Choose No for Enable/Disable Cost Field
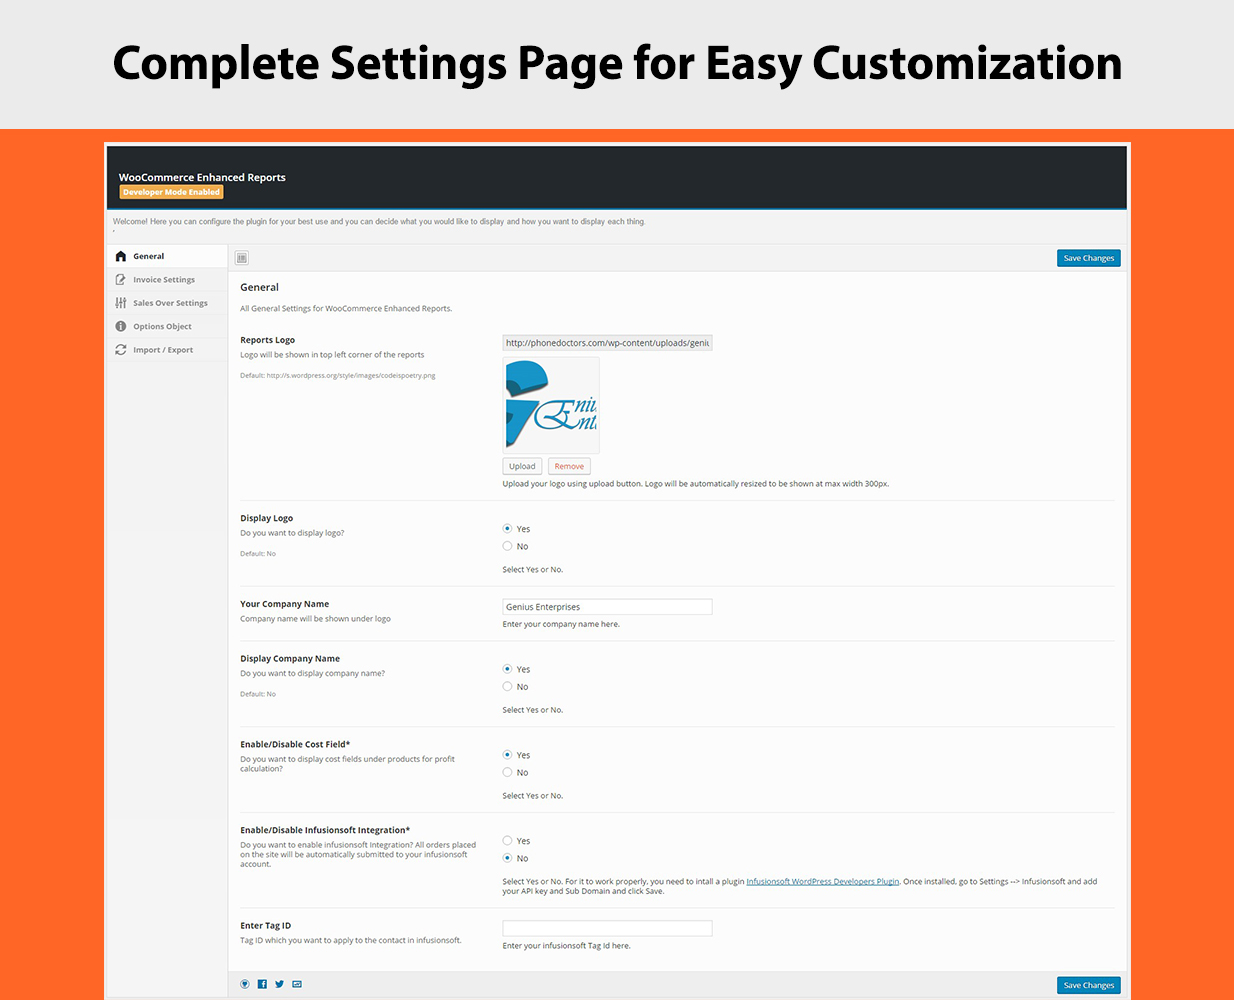This screenshot has height=1000, width=1234. pos(508,772)
